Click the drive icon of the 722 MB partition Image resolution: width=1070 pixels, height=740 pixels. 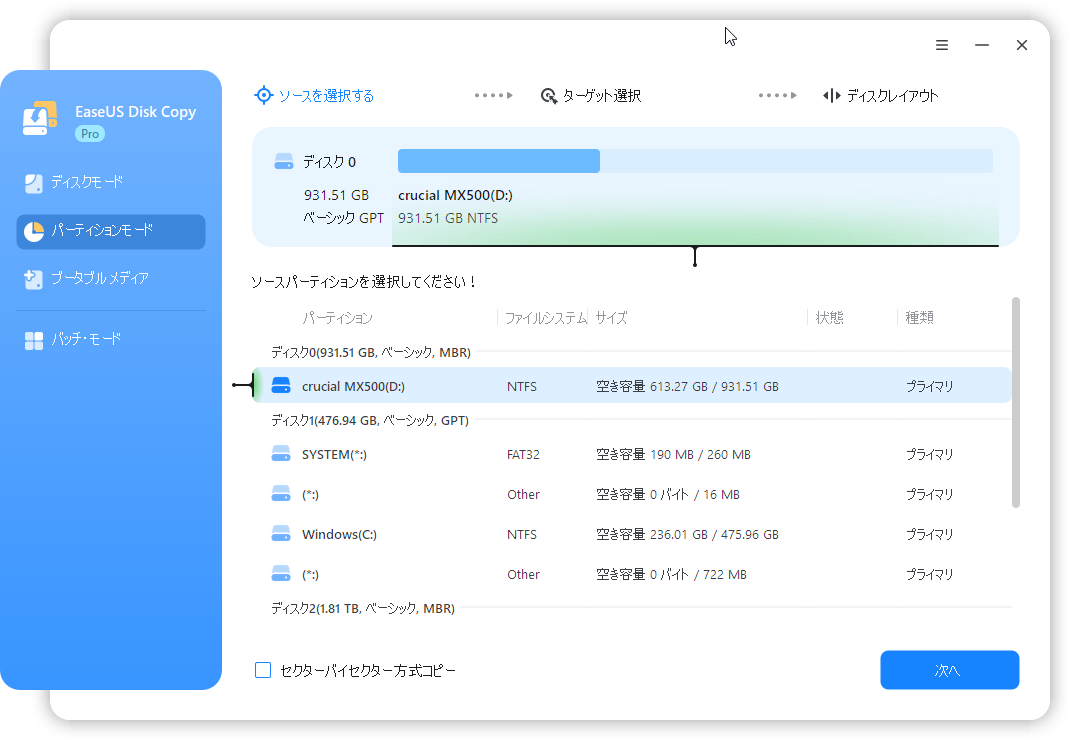tap(281, 574)
